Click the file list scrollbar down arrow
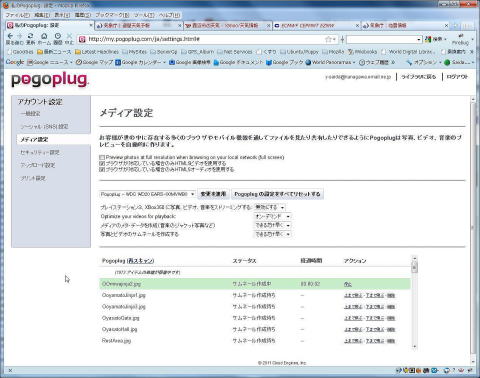Screen dimensions: 480x378 tap(414, 347)
